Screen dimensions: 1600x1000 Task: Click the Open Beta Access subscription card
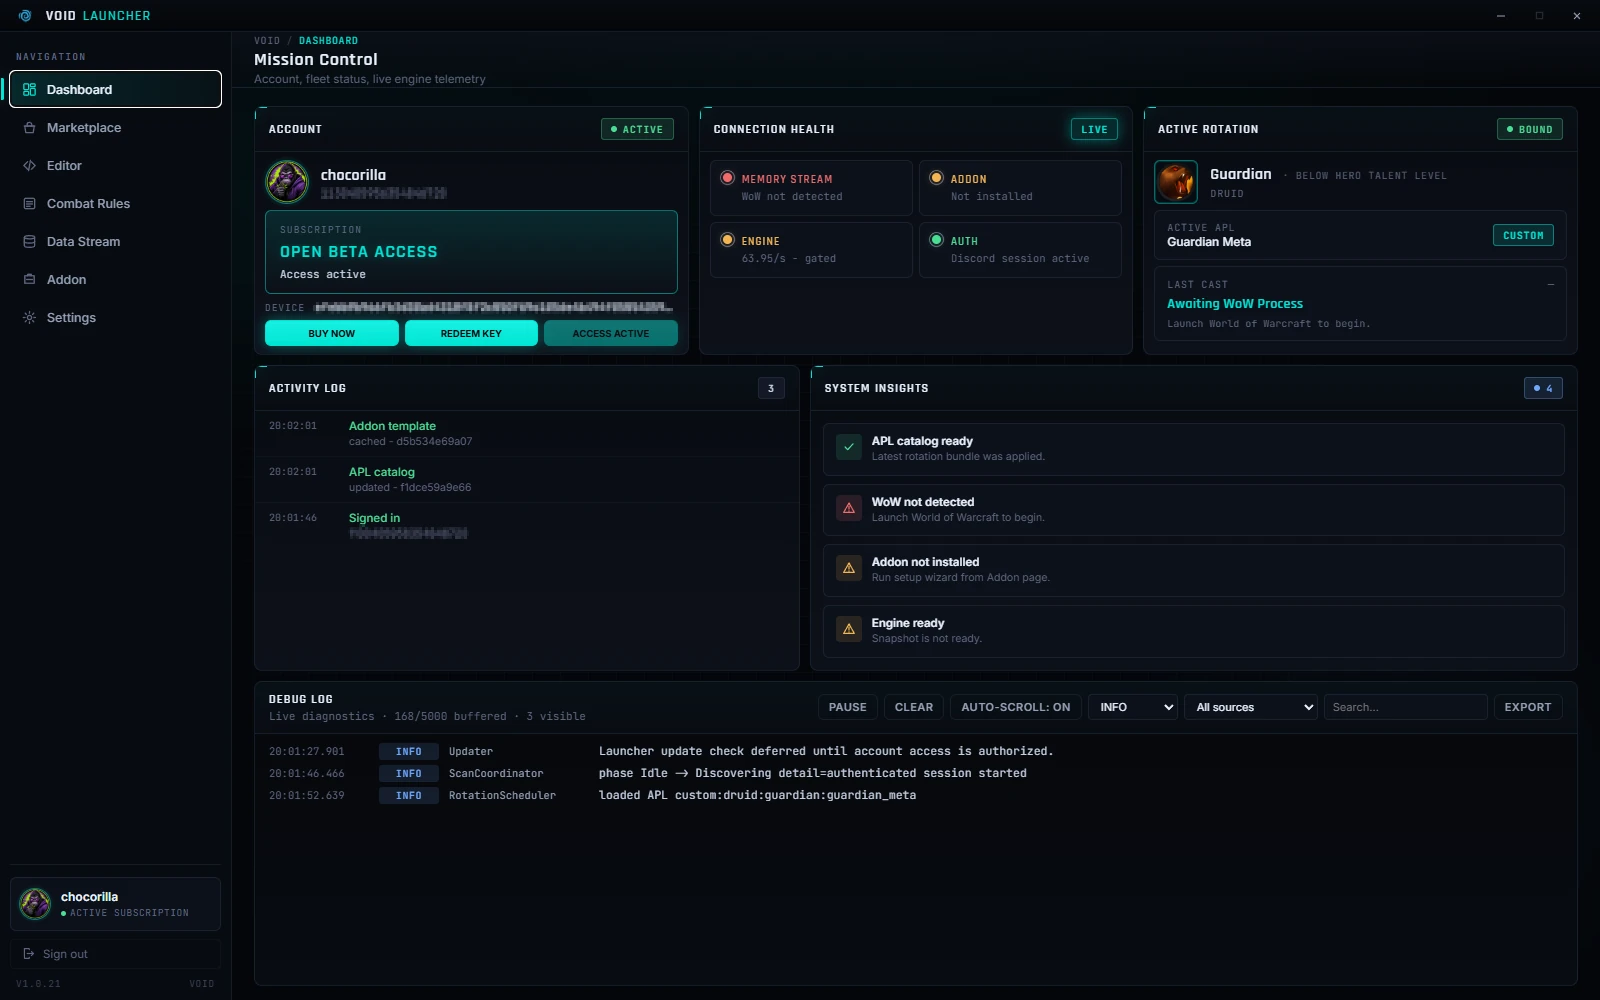[471, 252]
